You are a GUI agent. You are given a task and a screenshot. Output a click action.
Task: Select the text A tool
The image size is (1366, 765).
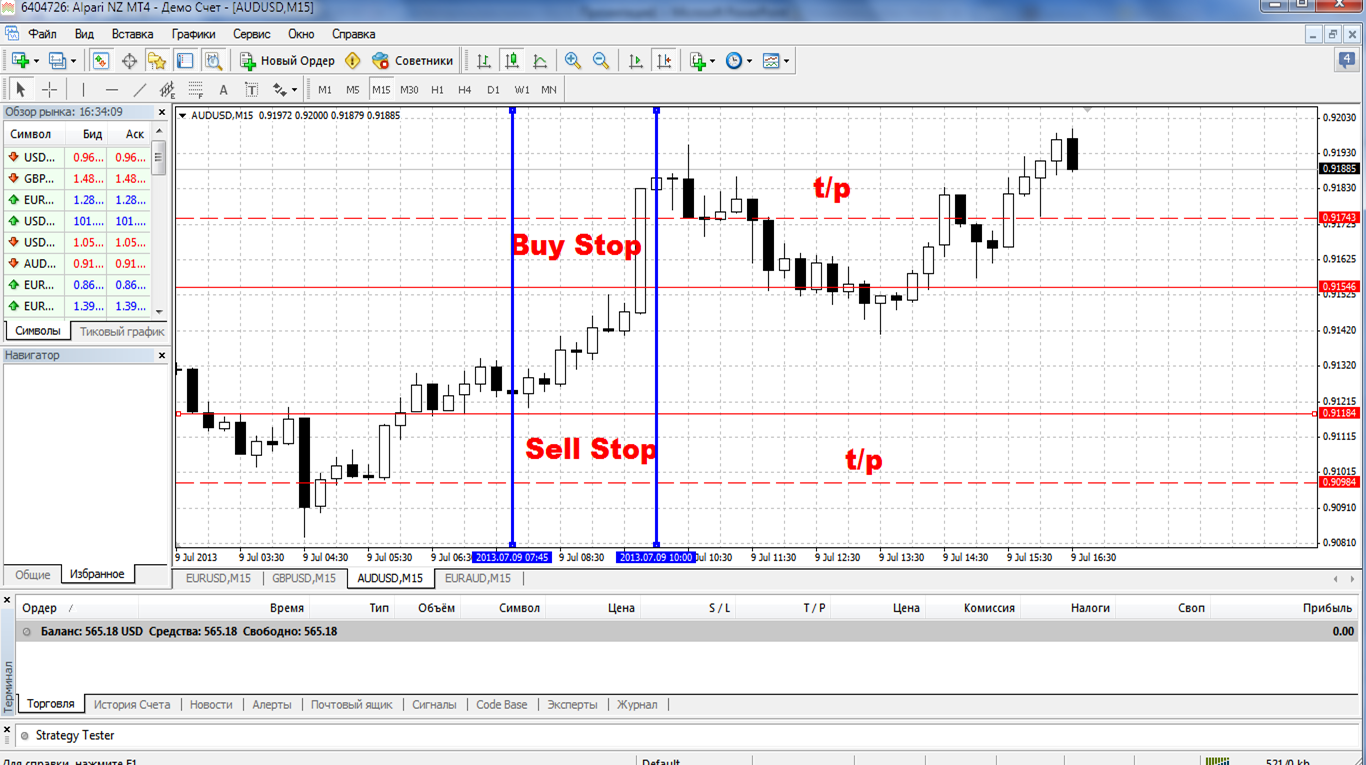coord(224,89)
